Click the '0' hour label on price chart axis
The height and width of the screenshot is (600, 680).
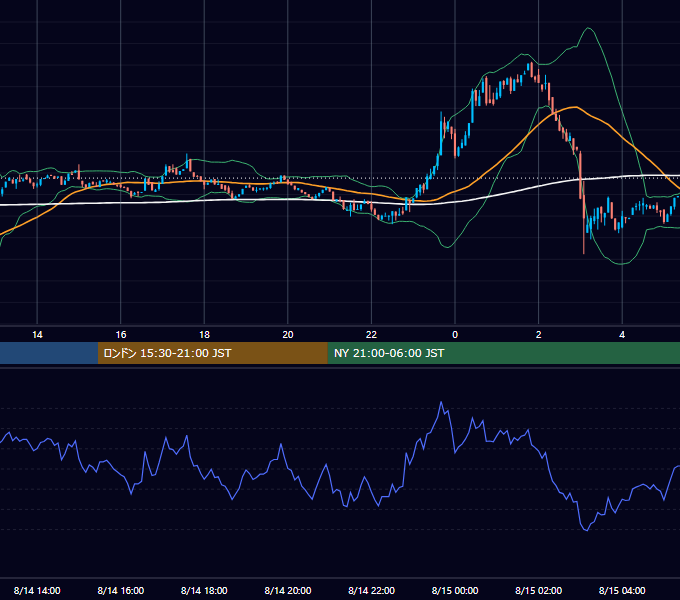[x=455, y=335]
